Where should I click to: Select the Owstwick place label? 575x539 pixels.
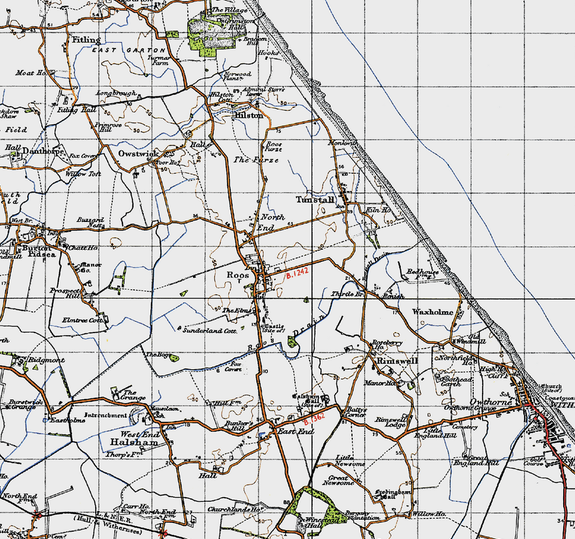click(x=138, y=153)
